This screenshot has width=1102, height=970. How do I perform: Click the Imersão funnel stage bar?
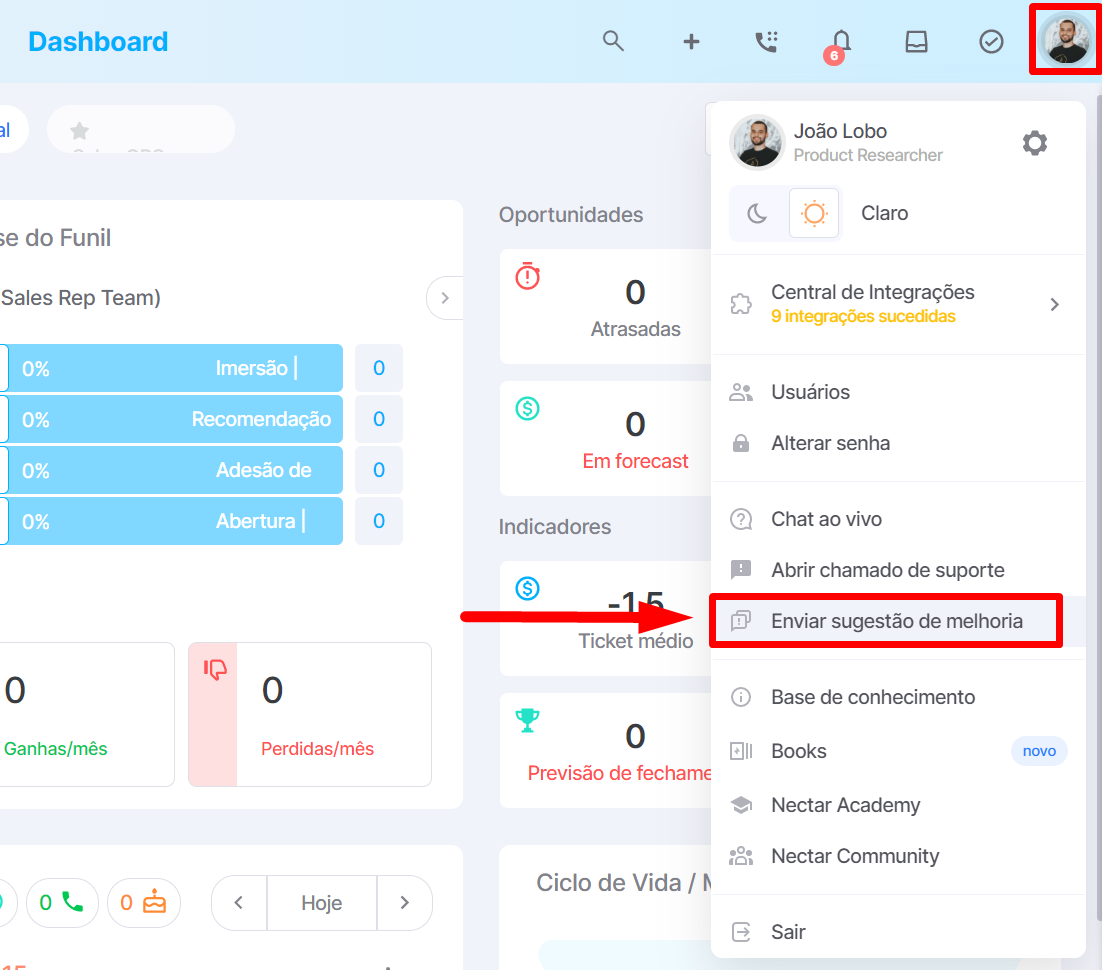click(x=175, y=368)
